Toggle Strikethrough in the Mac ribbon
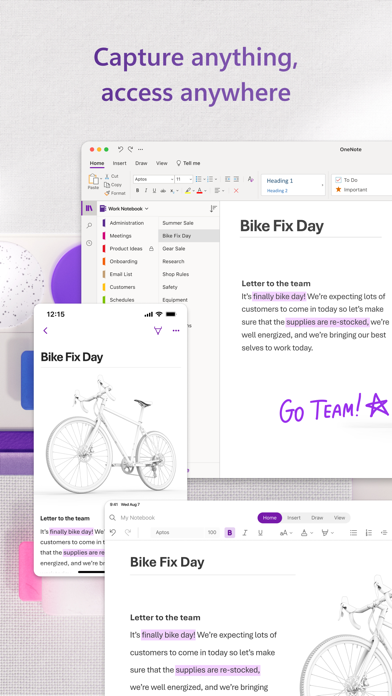 point(163,190)
